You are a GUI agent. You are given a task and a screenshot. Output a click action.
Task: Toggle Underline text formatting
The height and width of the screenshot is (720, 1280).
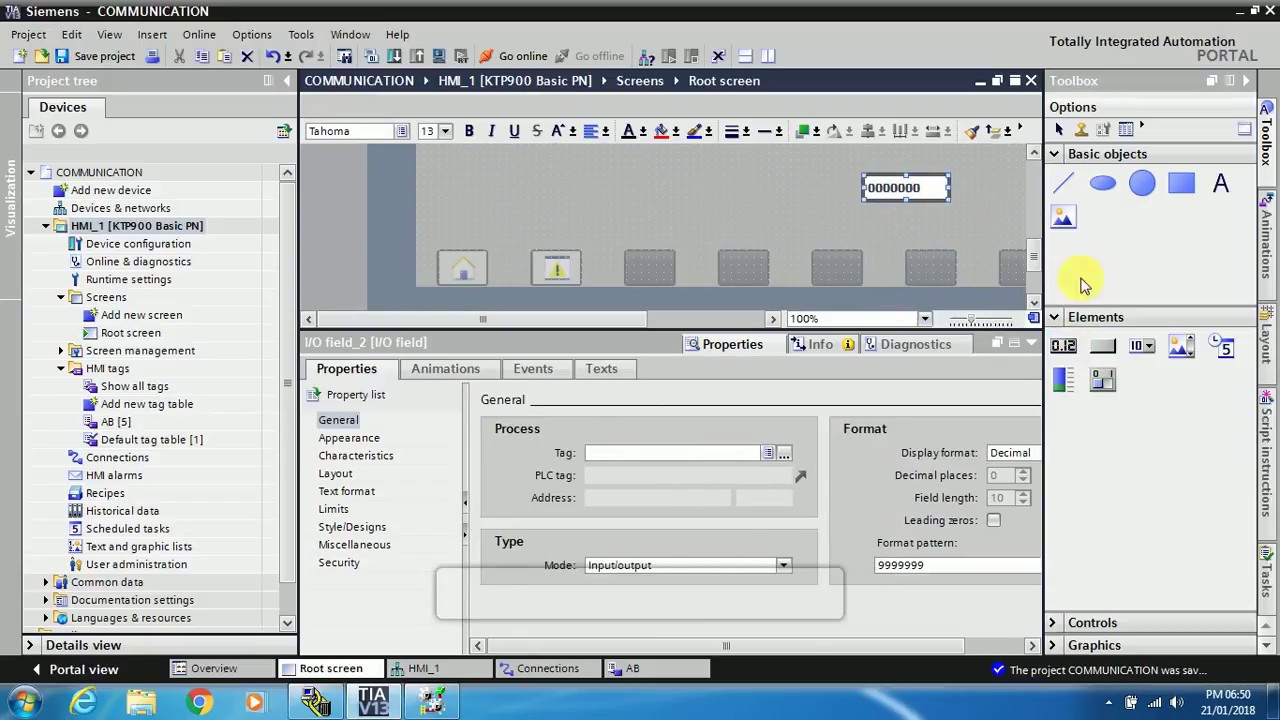514,131
